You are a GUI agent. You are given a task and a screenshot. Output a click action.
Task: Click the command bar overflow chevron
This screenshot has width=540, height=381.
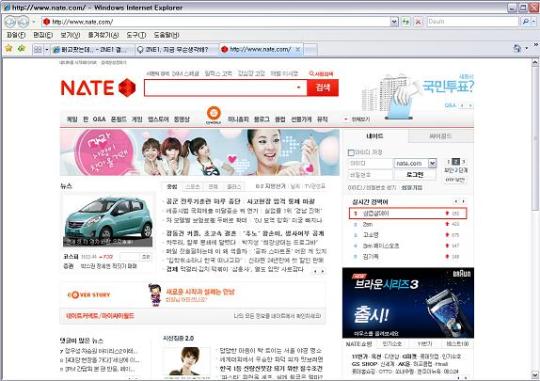point(536,45)
